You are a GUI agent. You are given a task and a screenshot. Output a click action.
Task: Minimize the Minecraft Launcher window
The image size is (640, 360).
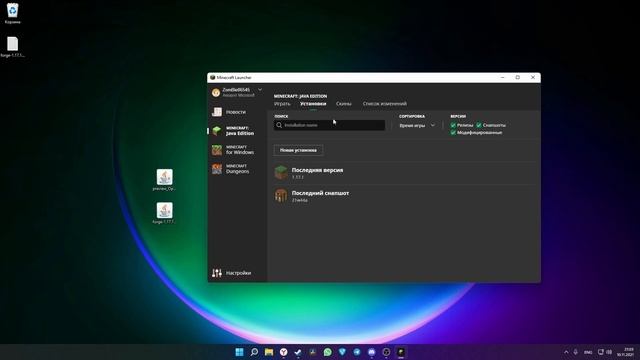[x=502, y=77]
